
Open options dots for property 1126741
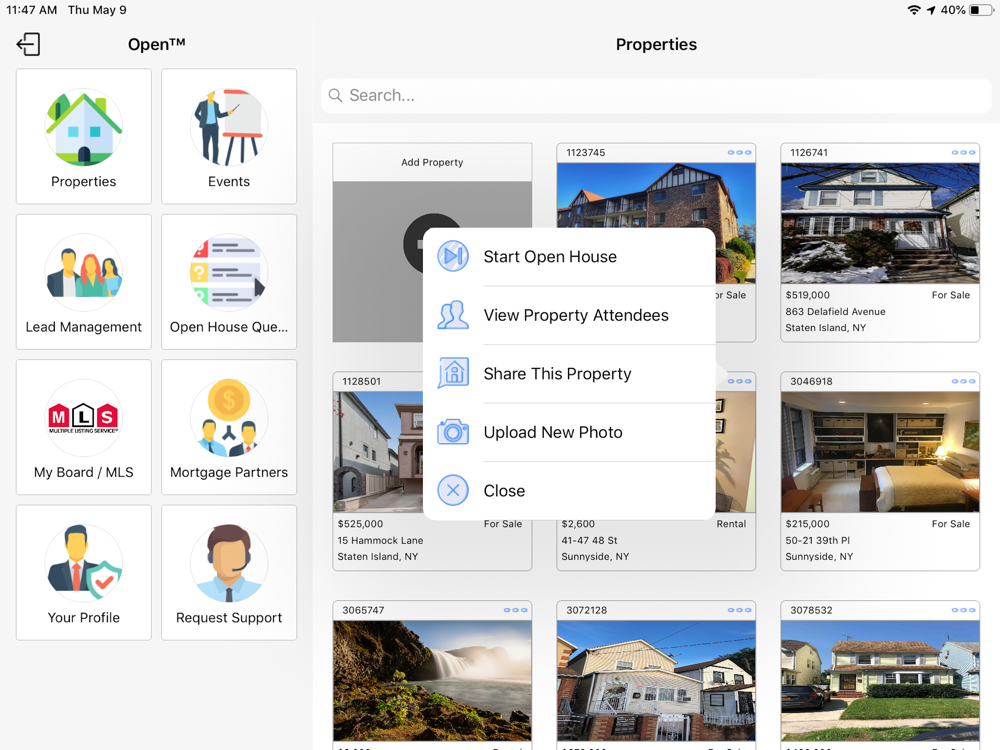(x=963, y=152)
